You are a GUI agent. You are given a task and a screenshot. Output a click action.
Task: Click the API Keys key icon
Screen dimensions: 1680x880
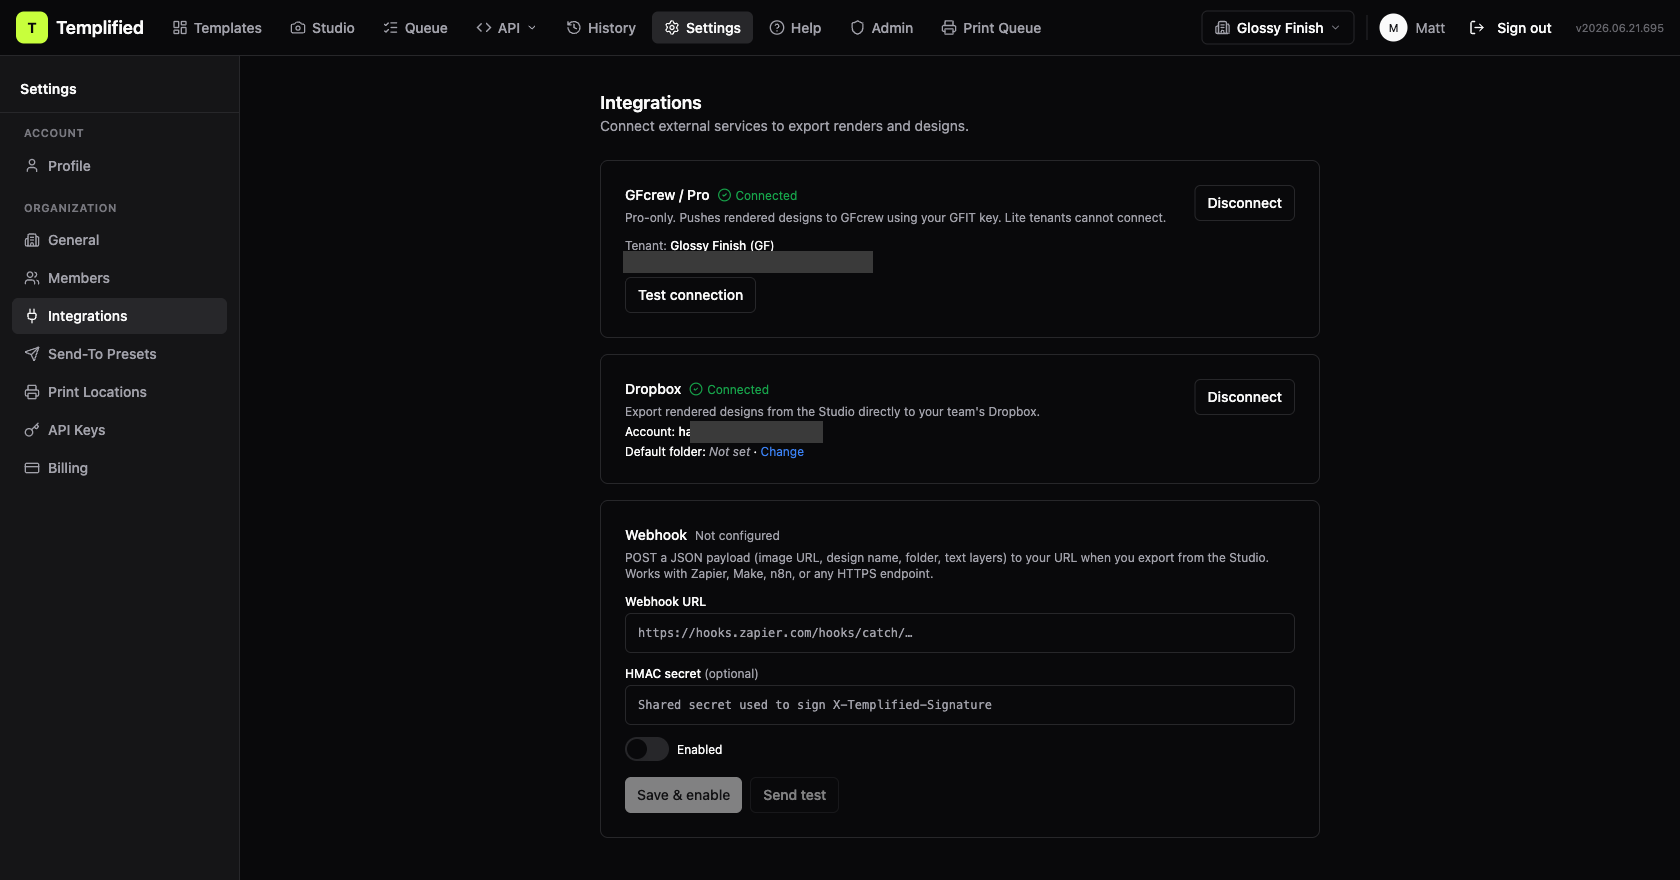point(32,430)
